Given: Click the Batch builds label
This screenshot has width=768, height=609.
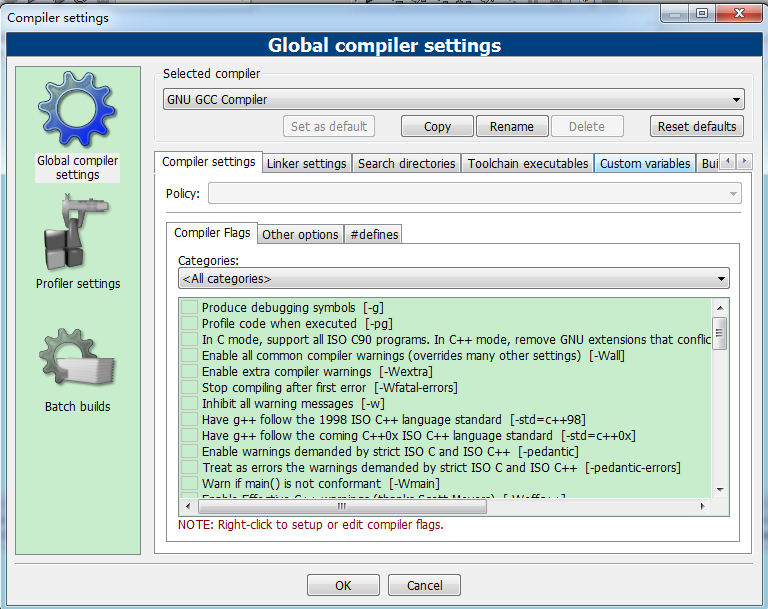Looking at the screenshot, I should click(77, 407).
